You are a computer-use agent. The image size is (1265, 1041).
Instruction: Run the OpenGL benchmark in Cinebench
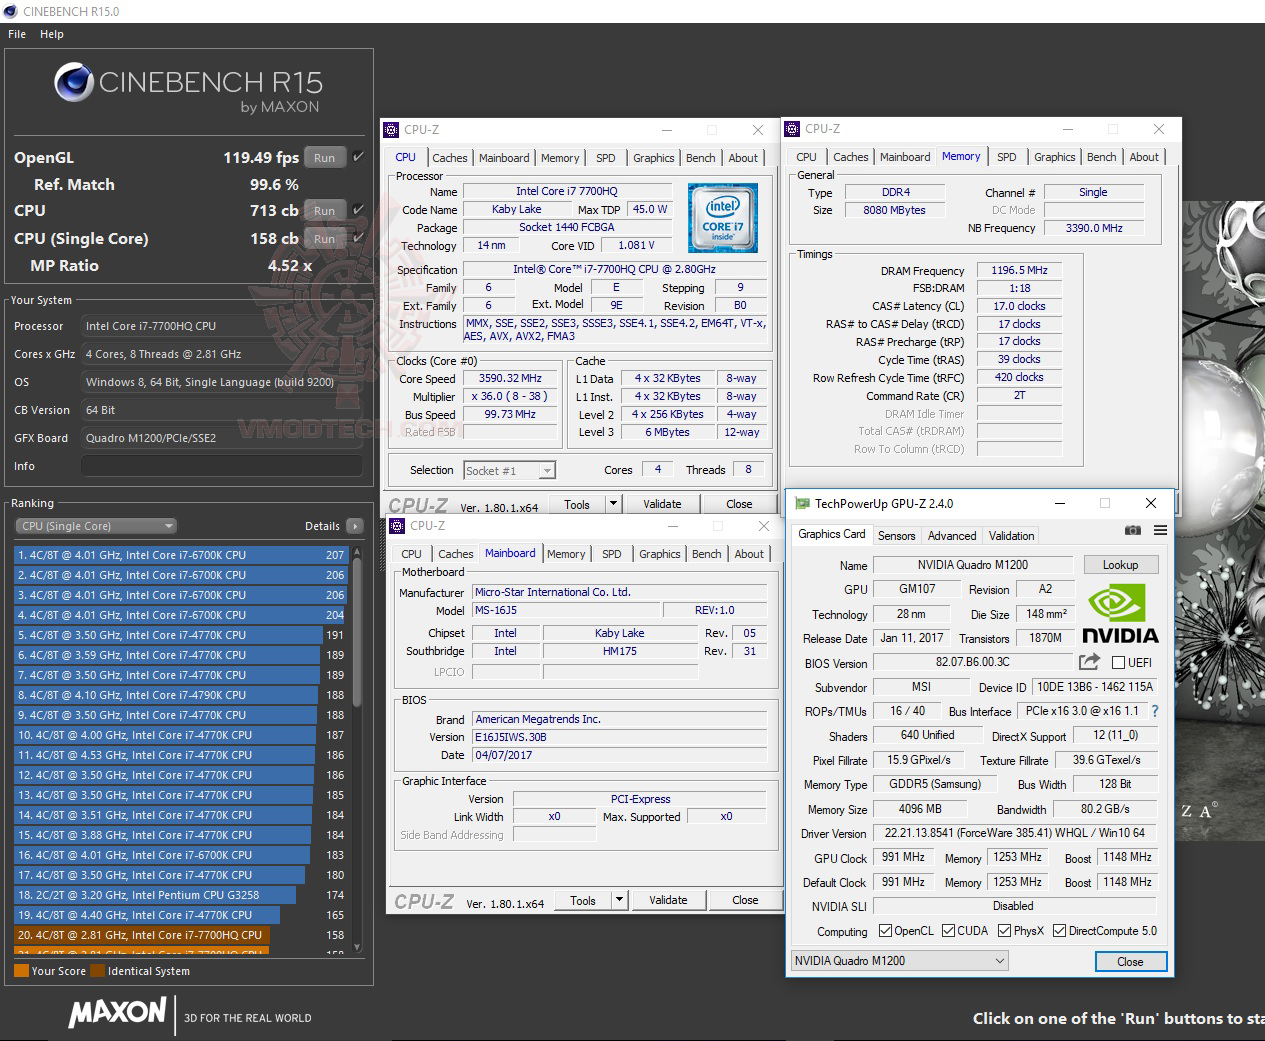tap(323, 157)
